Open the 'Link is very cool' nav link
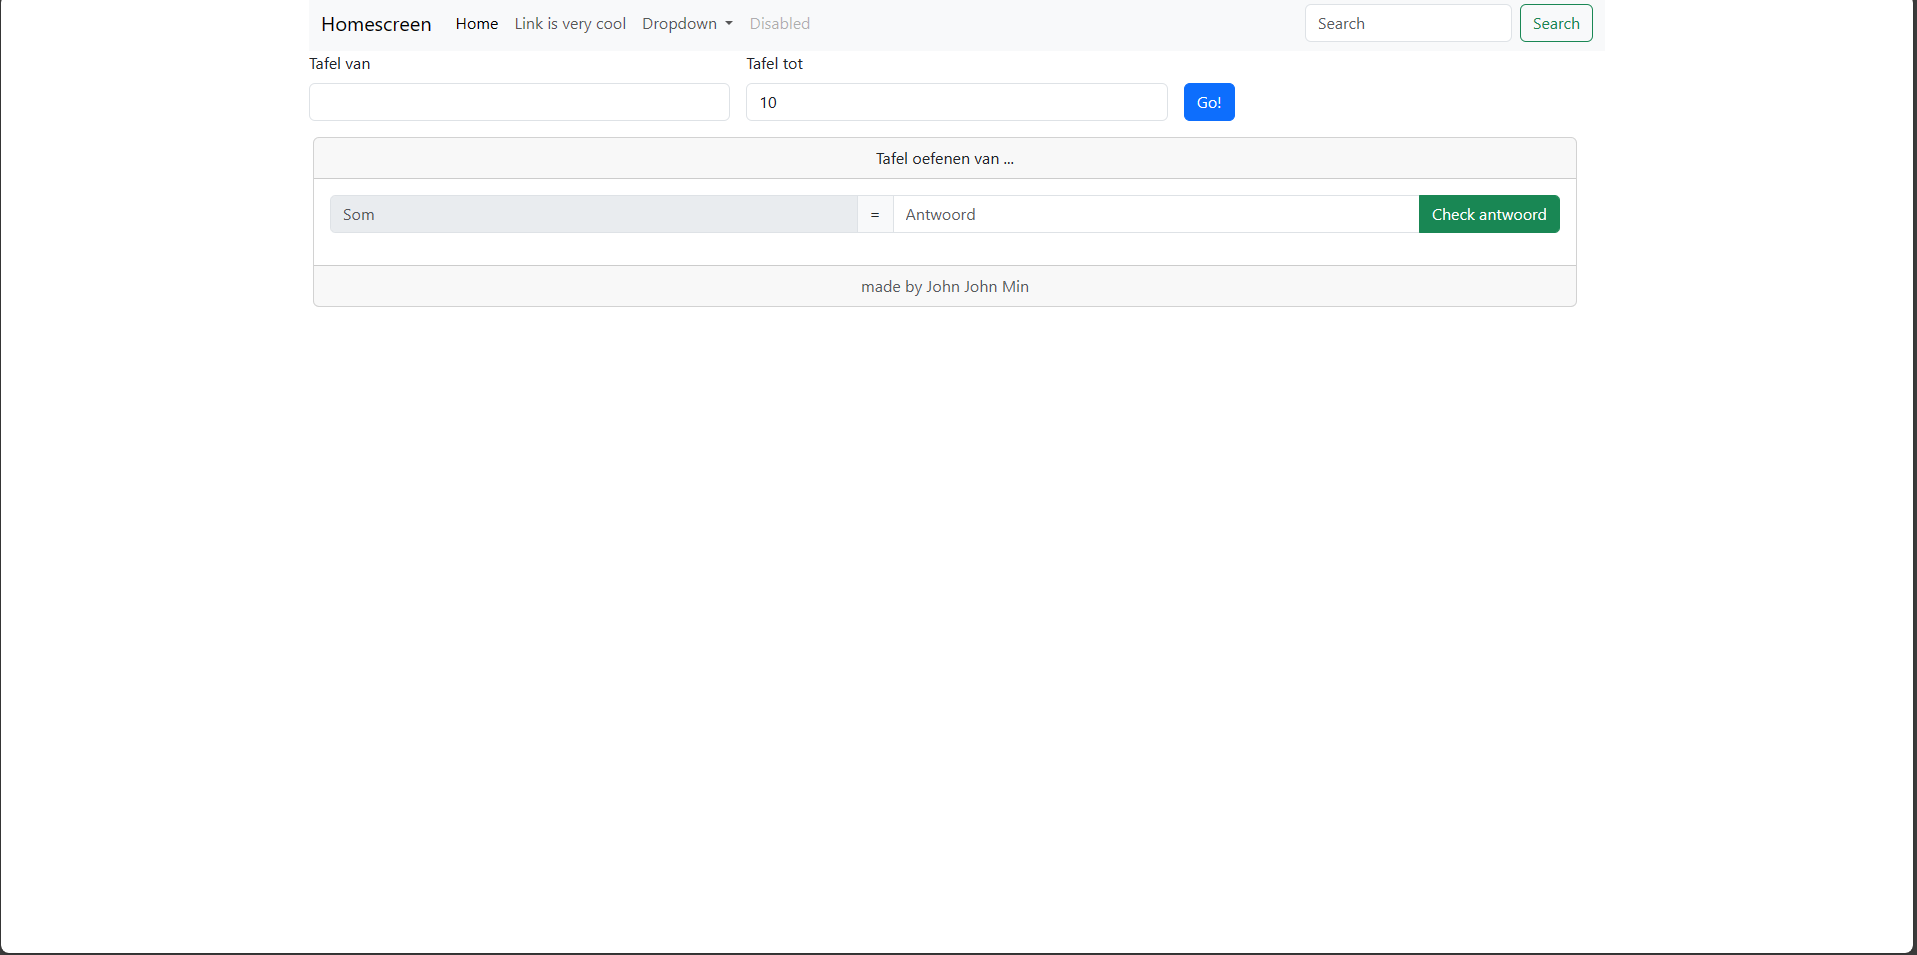Viewport: 1917px width, 955px height. [570, 24]
